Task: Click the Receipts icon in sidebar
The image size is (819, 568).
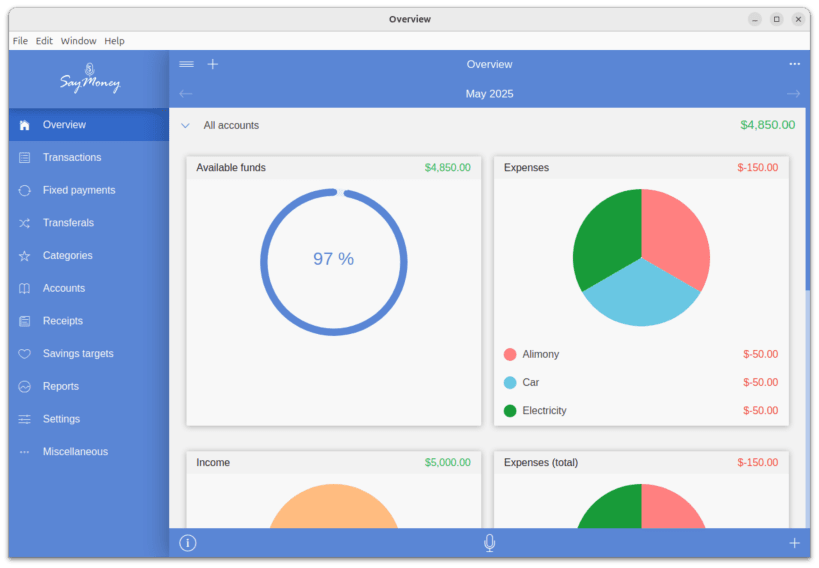Action: click(24, 321)
